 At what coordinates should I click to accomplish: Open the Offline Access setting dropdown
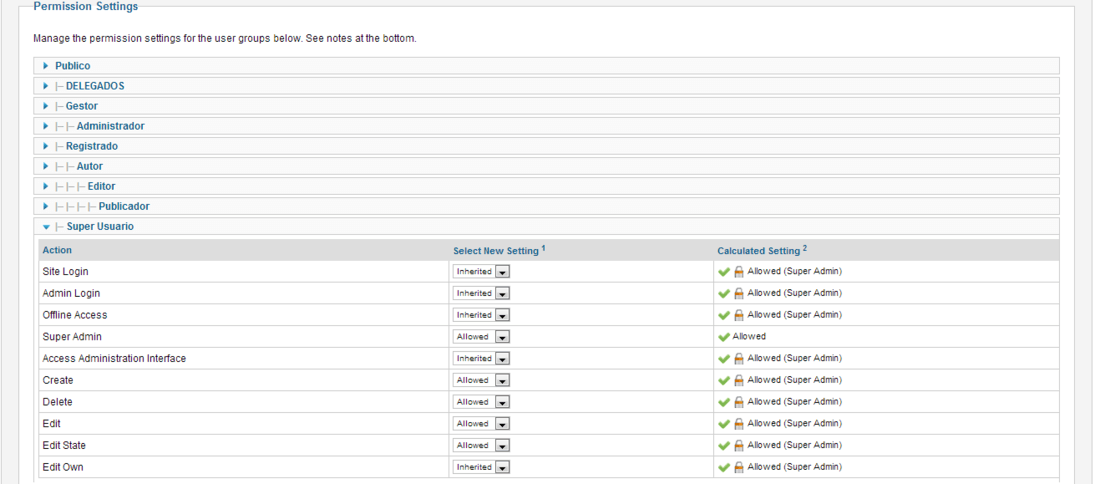pyautogui.click(x=481, y=315)
